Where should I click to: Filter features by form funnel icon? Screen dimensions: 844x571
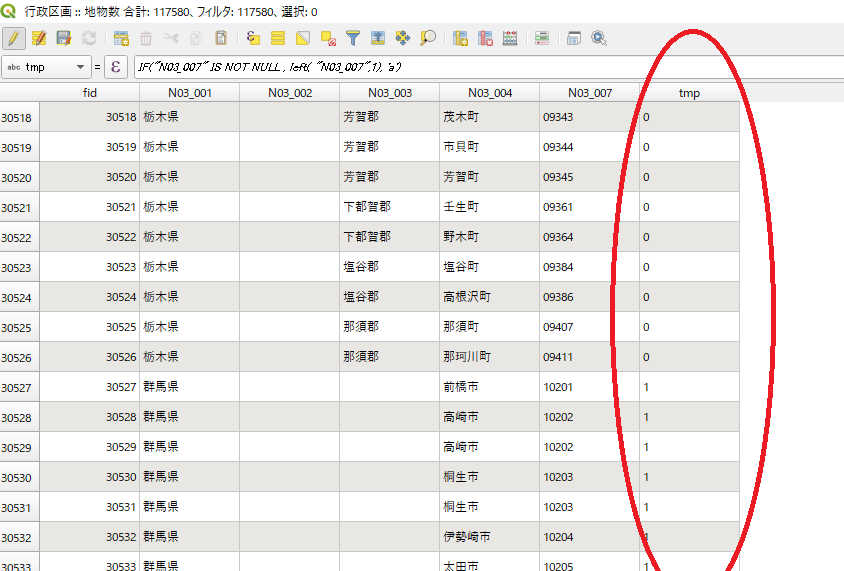pyautogui.click(x=353, y=38)
